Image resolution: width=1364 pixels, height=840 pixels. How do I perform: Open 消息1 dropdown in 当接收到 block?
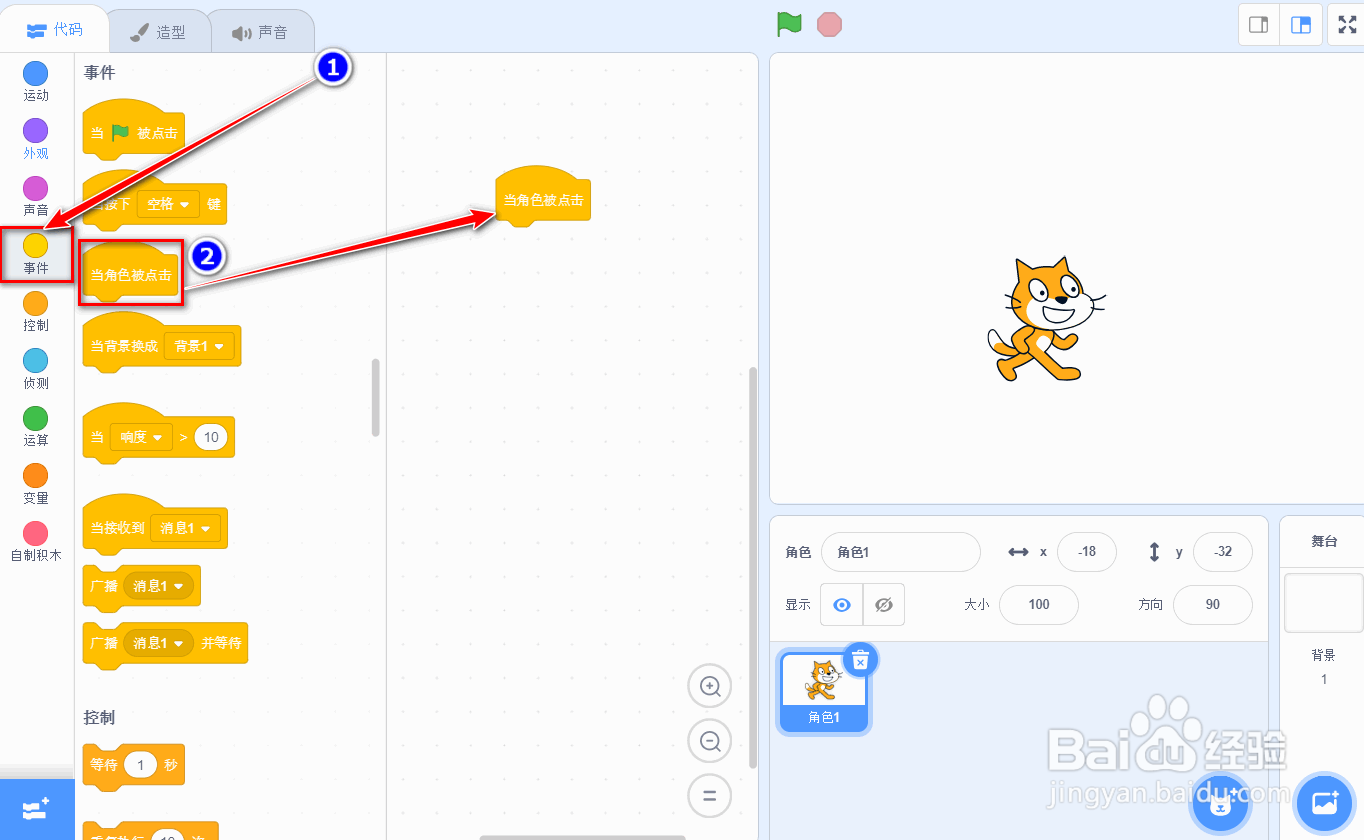point(185,528)
